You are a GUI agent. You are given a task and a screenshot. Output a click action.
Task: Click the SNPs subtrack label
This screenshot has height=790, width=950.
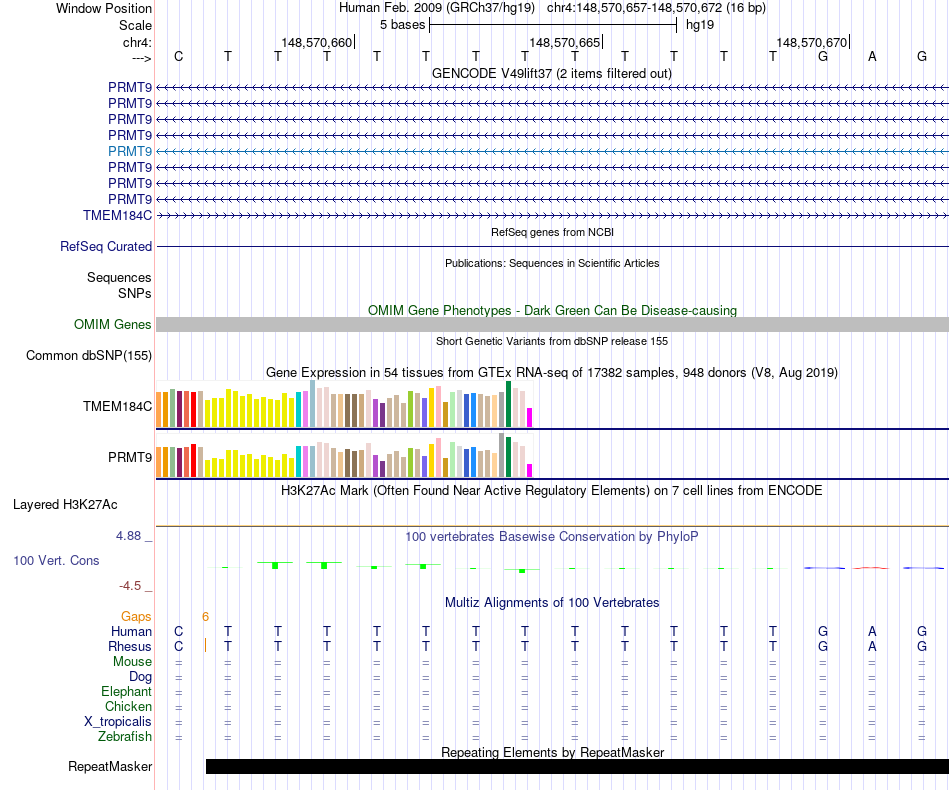tap(135, 293)
